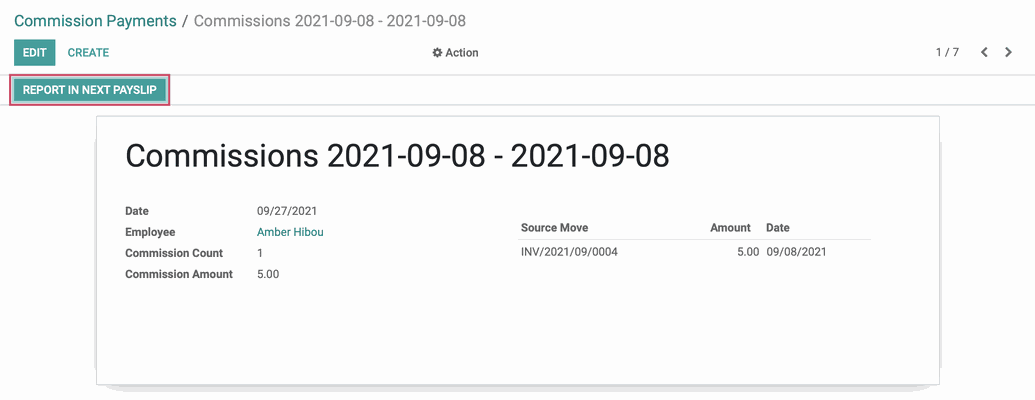
Task: Click the Edit button
Action: 35,53
